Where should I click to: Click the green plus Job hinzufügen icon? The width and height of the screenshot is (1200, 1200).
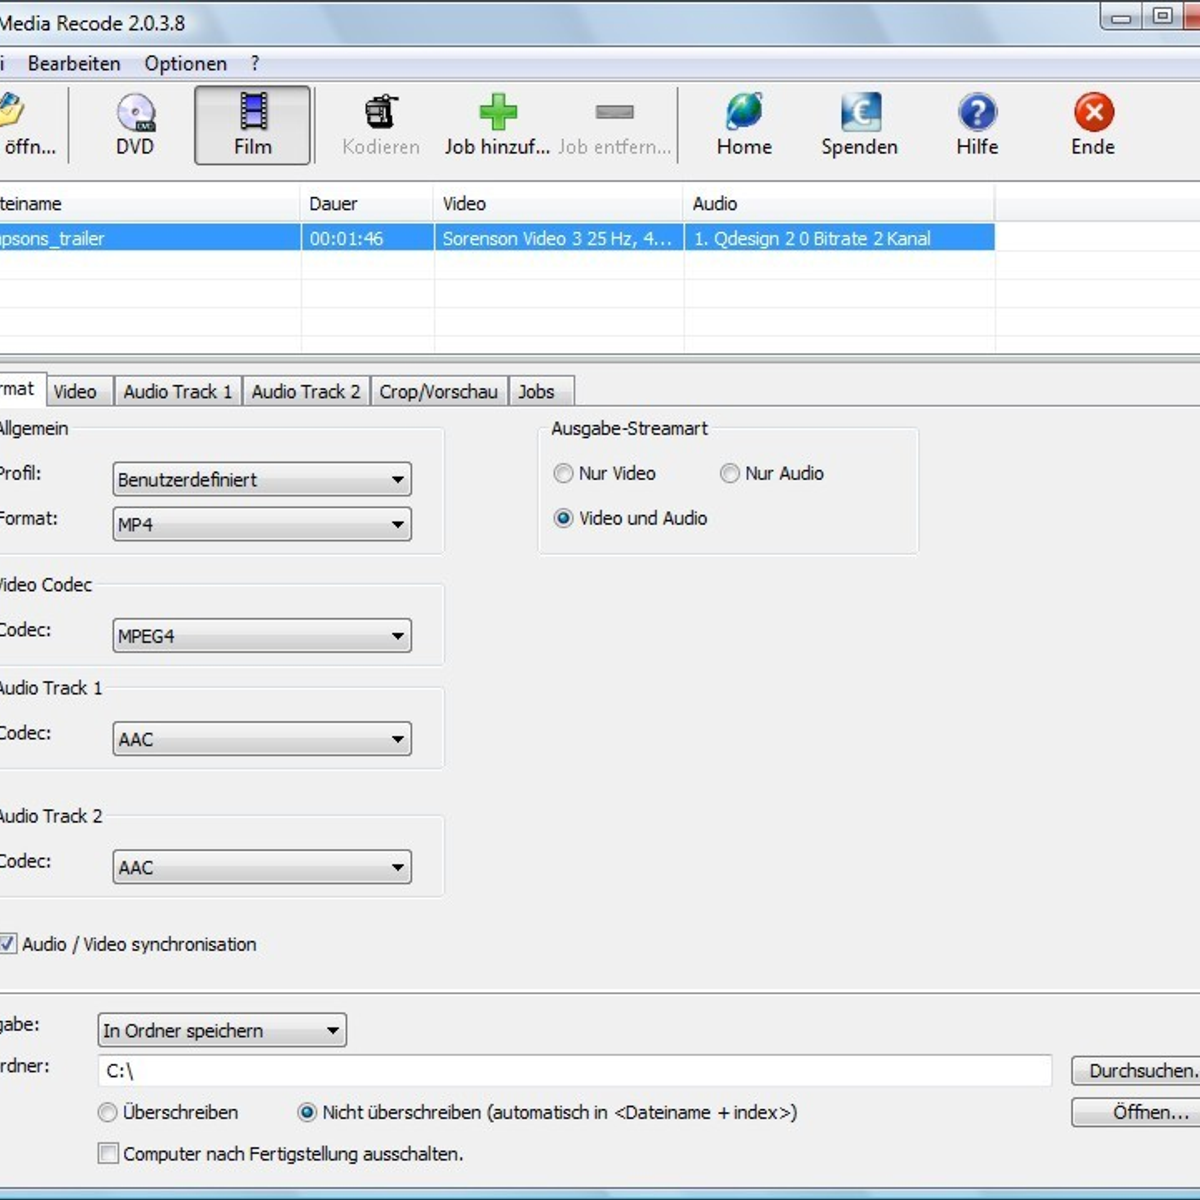click(497, 112)
